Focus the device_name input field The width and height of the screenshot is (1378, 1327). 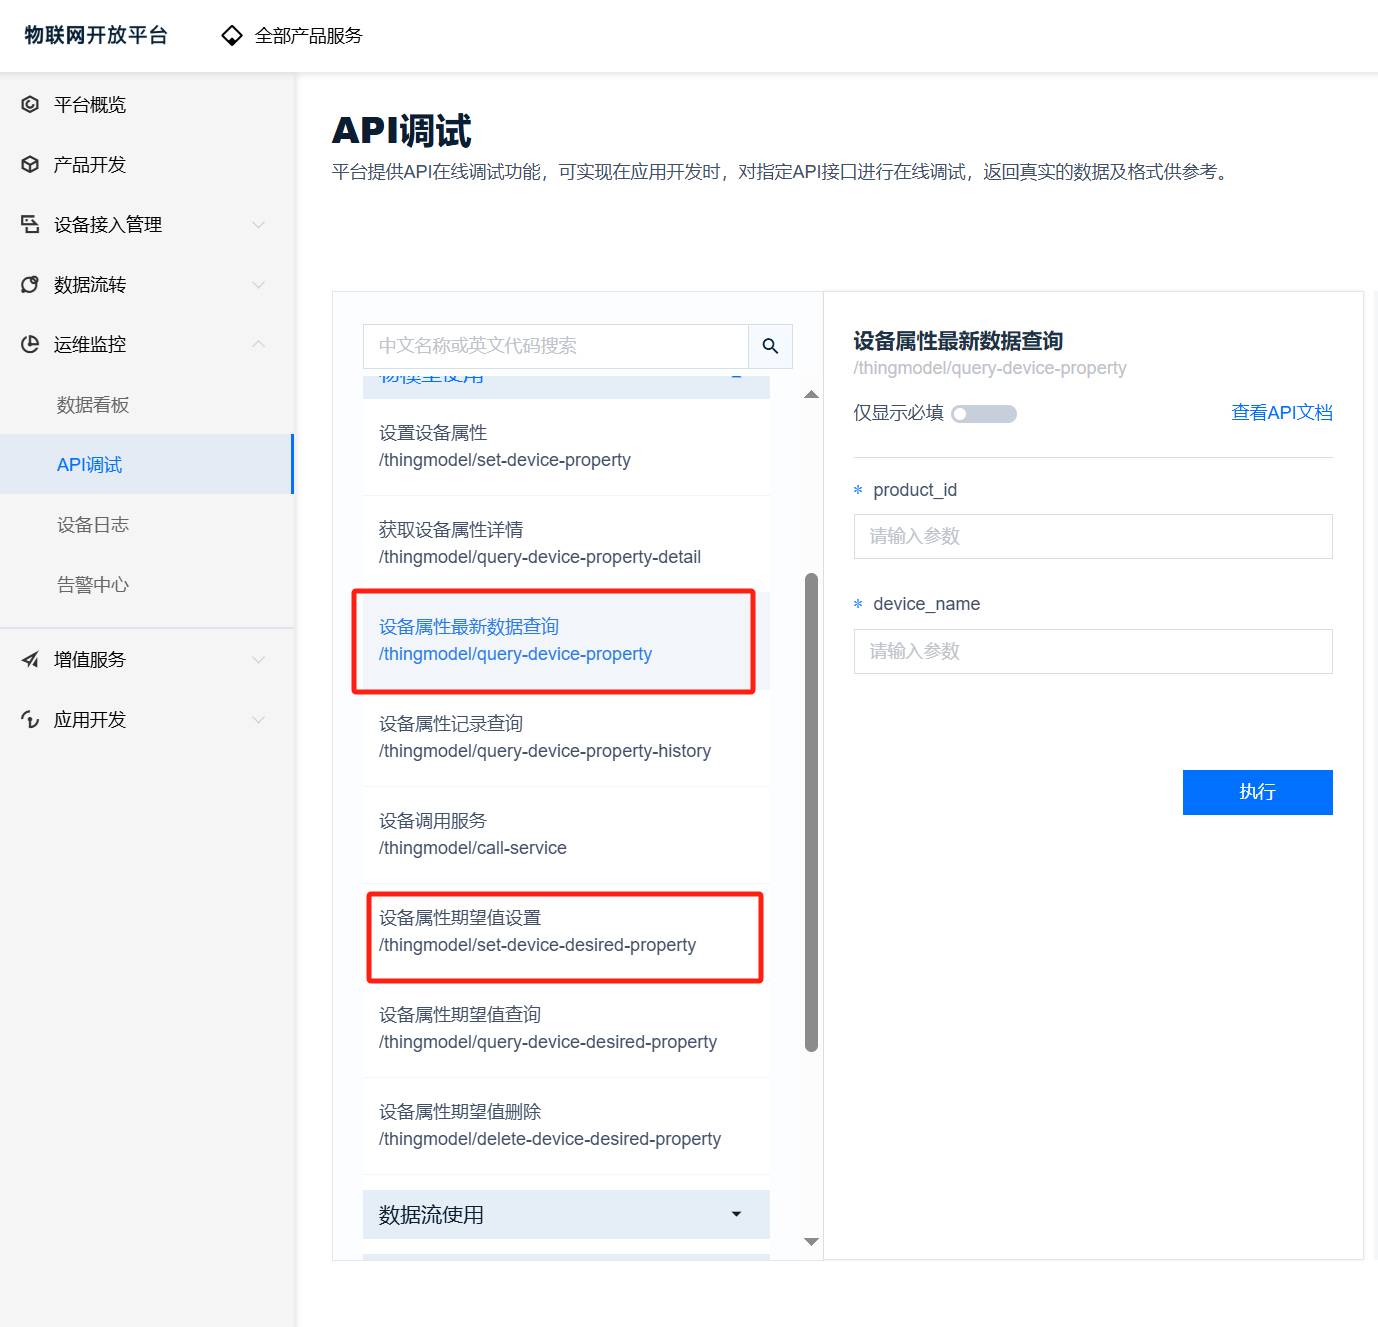pyautogui.click(x=1093, y=651)
